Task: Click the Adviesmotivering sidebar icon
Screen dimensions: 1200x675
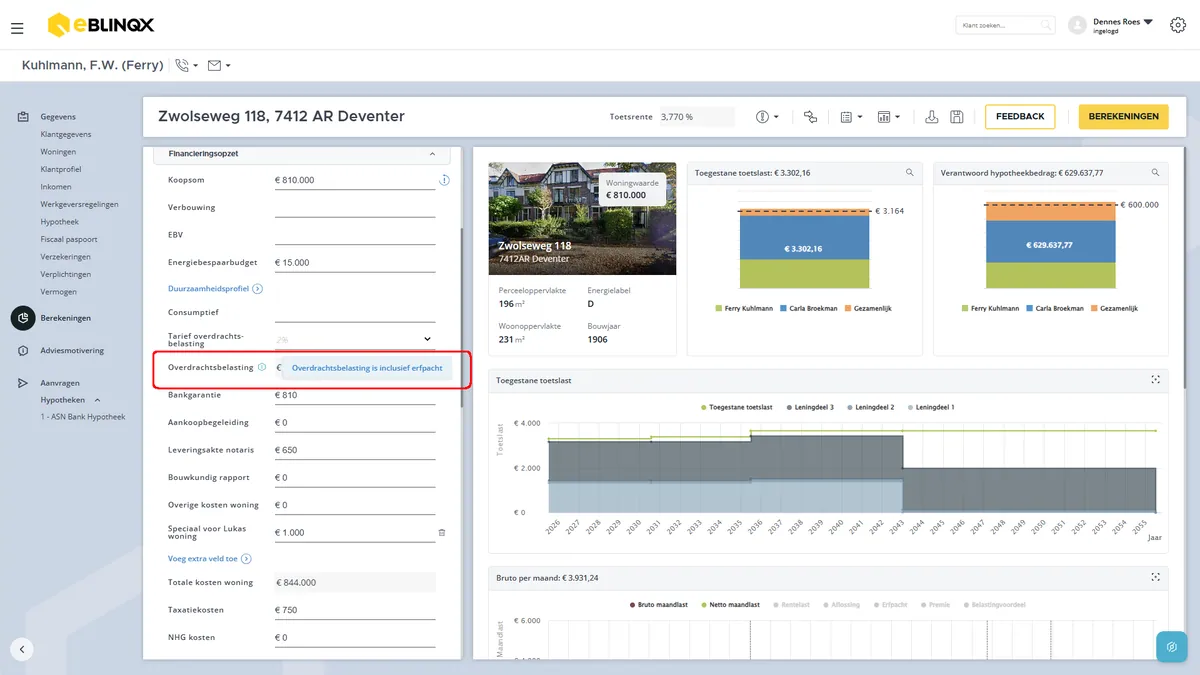Action: tap(23, 351)
